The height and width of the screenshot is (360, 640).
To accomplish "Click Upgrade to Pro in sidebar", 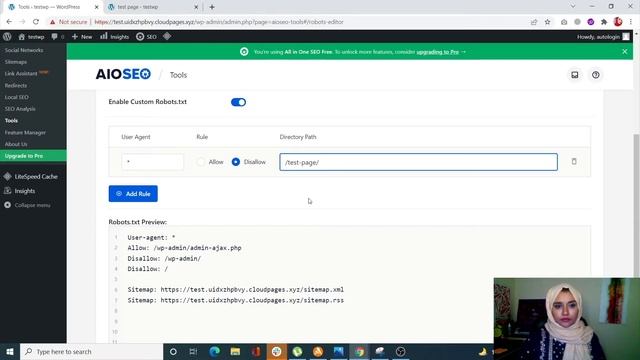I will pos(33,156).
